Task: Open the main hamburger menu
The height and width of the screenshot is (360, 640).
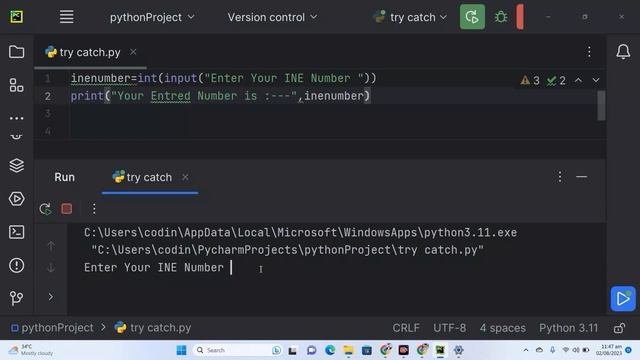Action: coord(67,17)
